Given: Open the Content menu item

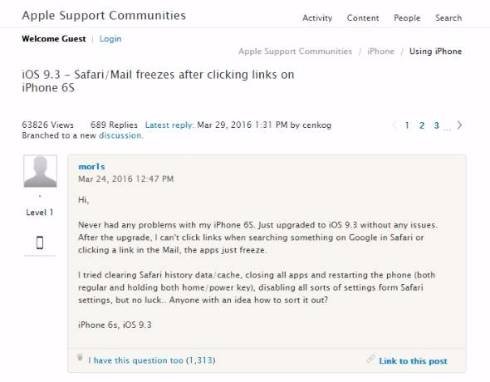Looking at the screenshot, I should tap(363, 18).
